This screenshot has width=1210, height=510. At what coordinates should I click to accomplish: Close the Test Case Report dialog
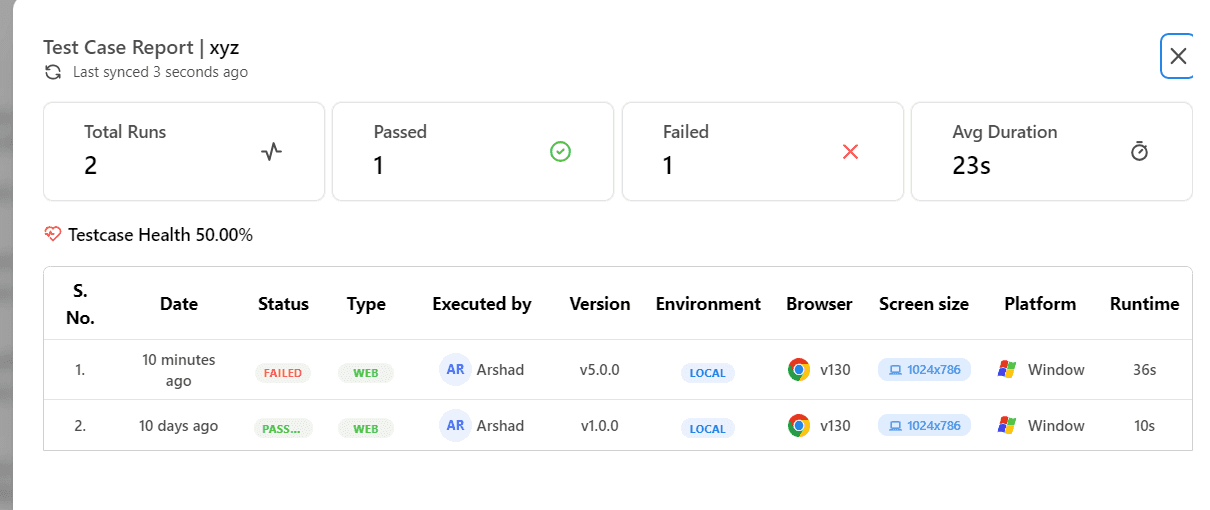click(1178, 56)
